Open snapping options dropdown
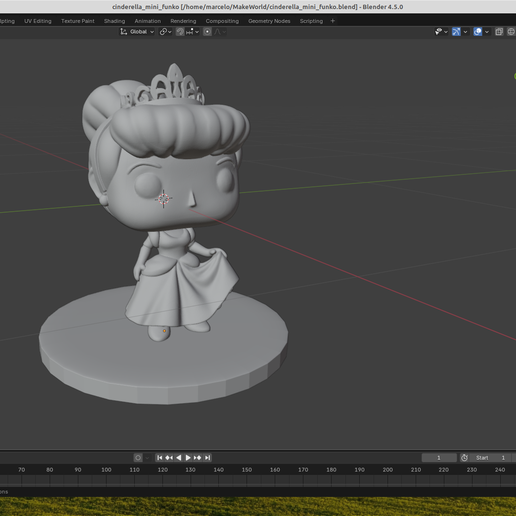Screen dimensions: 516x516 point(193,32)
